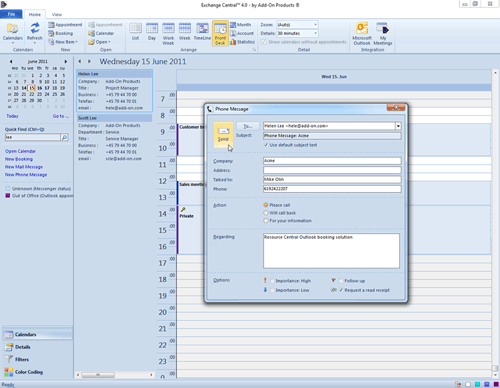Click the New Booking link

click(x=19, y=159)
